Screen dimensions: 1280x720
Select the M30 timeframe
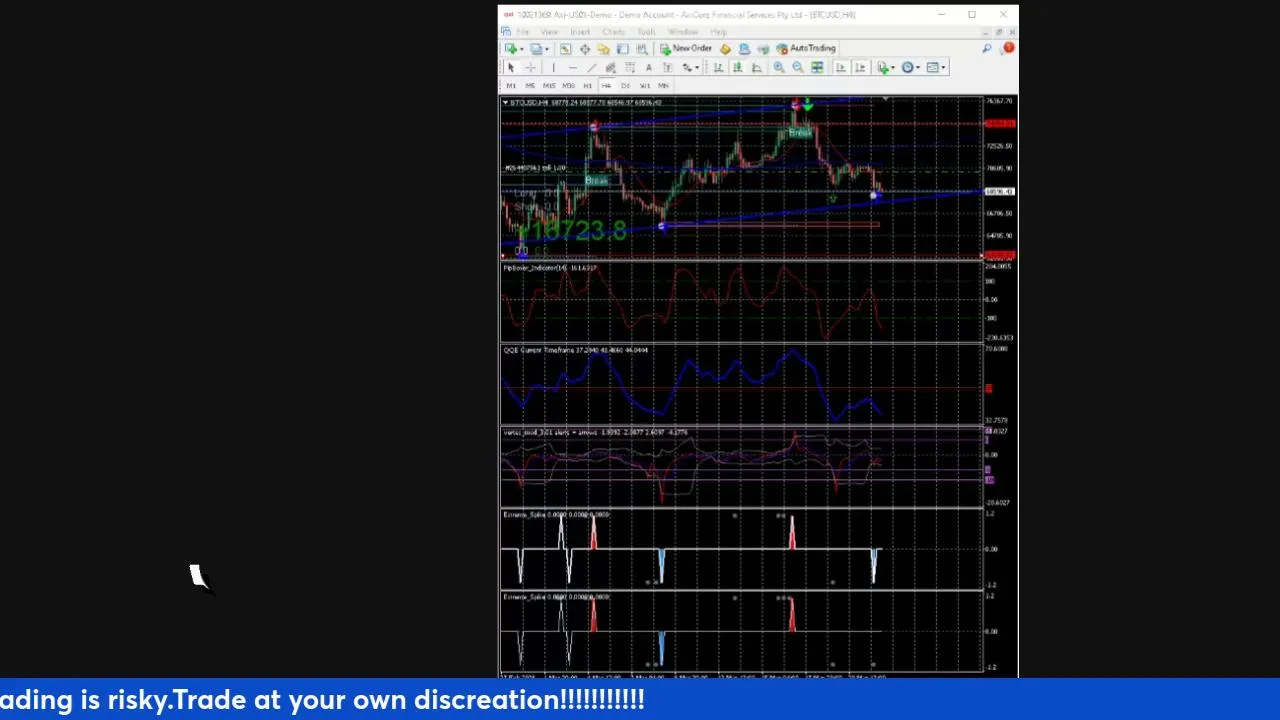click(x=568, y=85)
